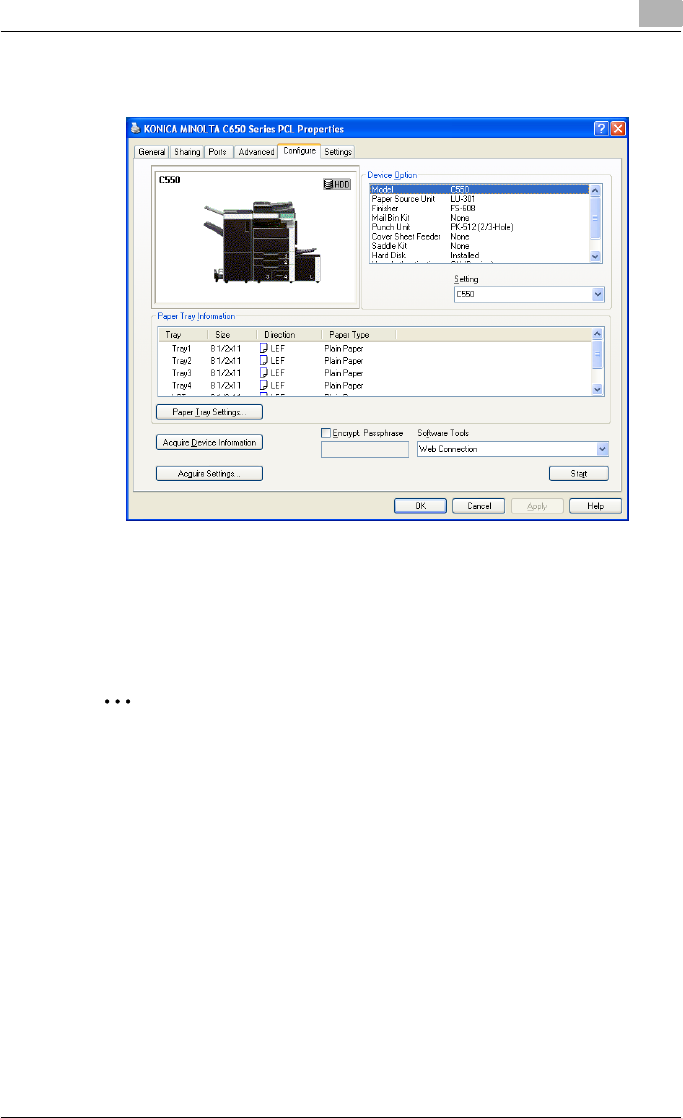The height and width of the screenshot is (1118, 683).
Task: Click Paper Tray list scroll down arrow
Action: 597,389
